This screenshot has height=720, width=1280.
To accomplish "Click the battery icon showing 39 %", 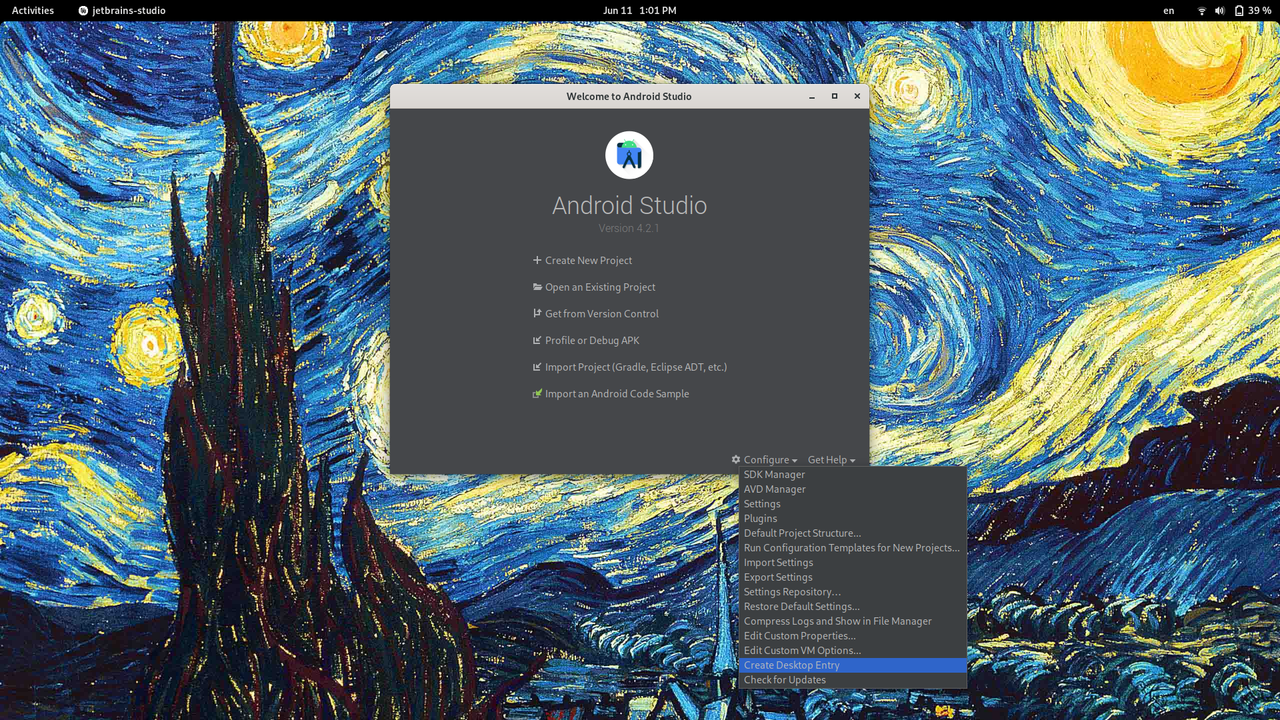I will (x=1239, y=10).
